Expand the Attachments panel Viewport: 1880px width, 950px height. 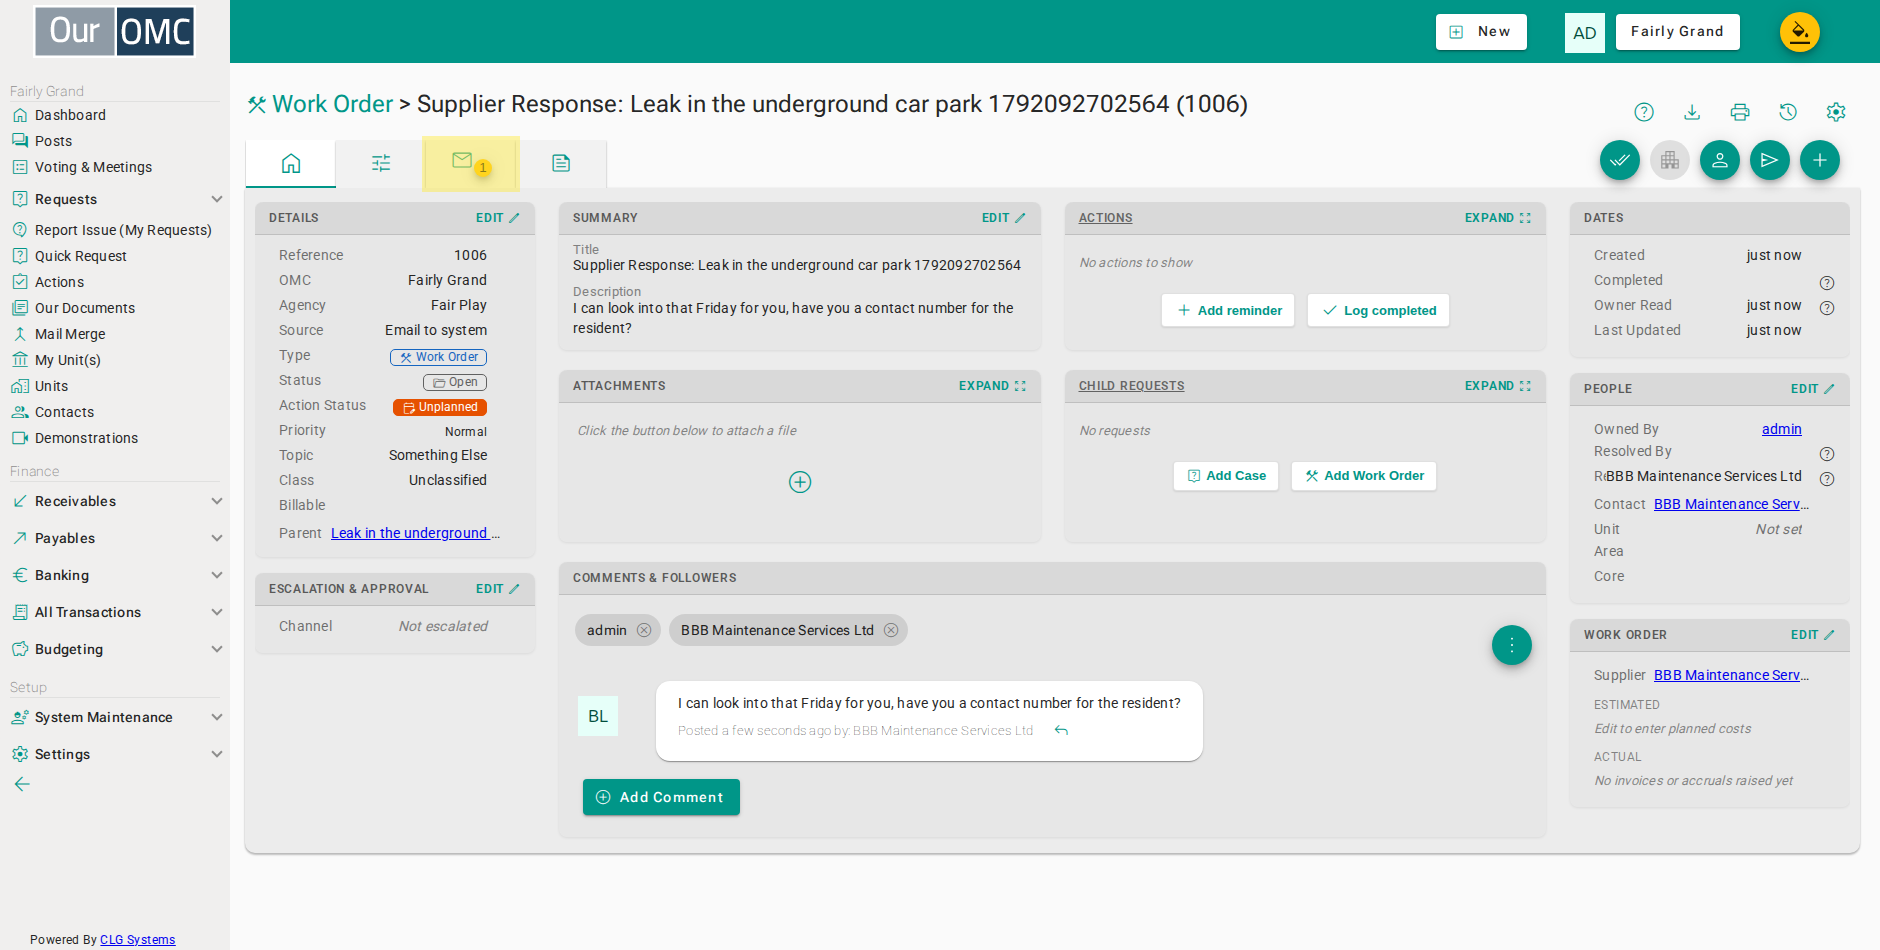[992, 386]
